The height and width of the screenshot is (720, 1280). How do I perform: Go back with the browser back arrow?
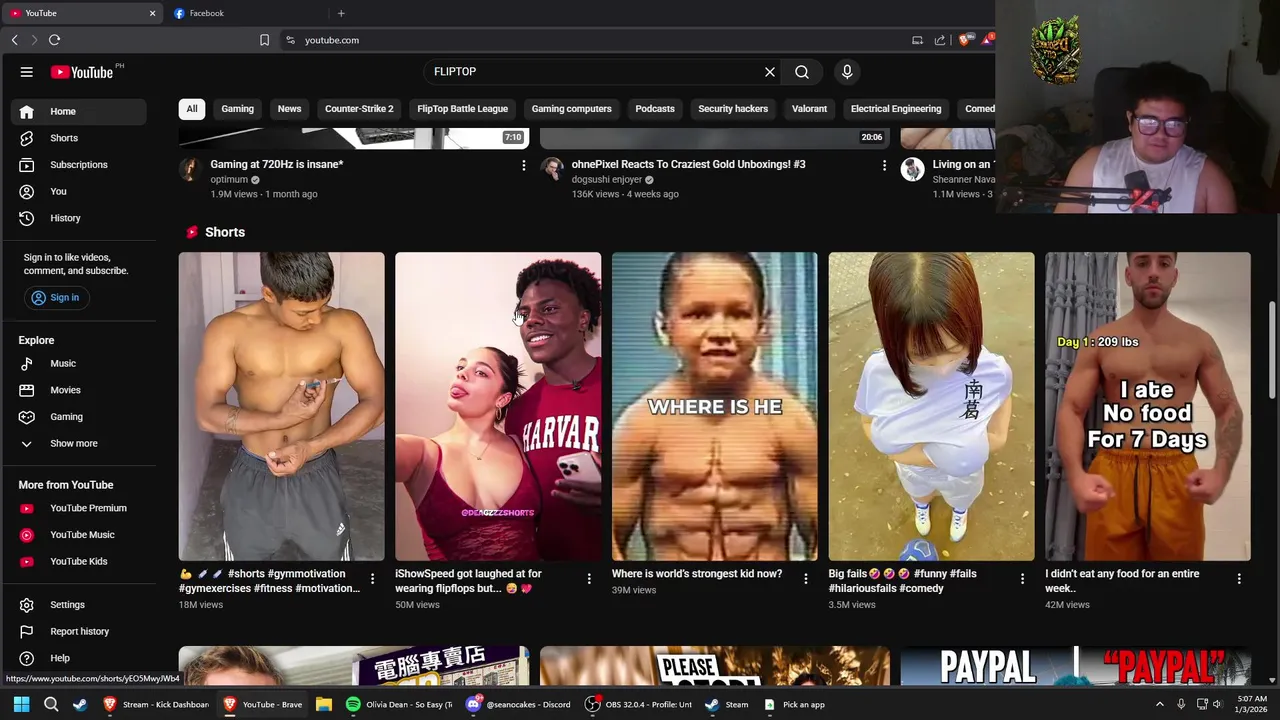click(x=14, y=40)
